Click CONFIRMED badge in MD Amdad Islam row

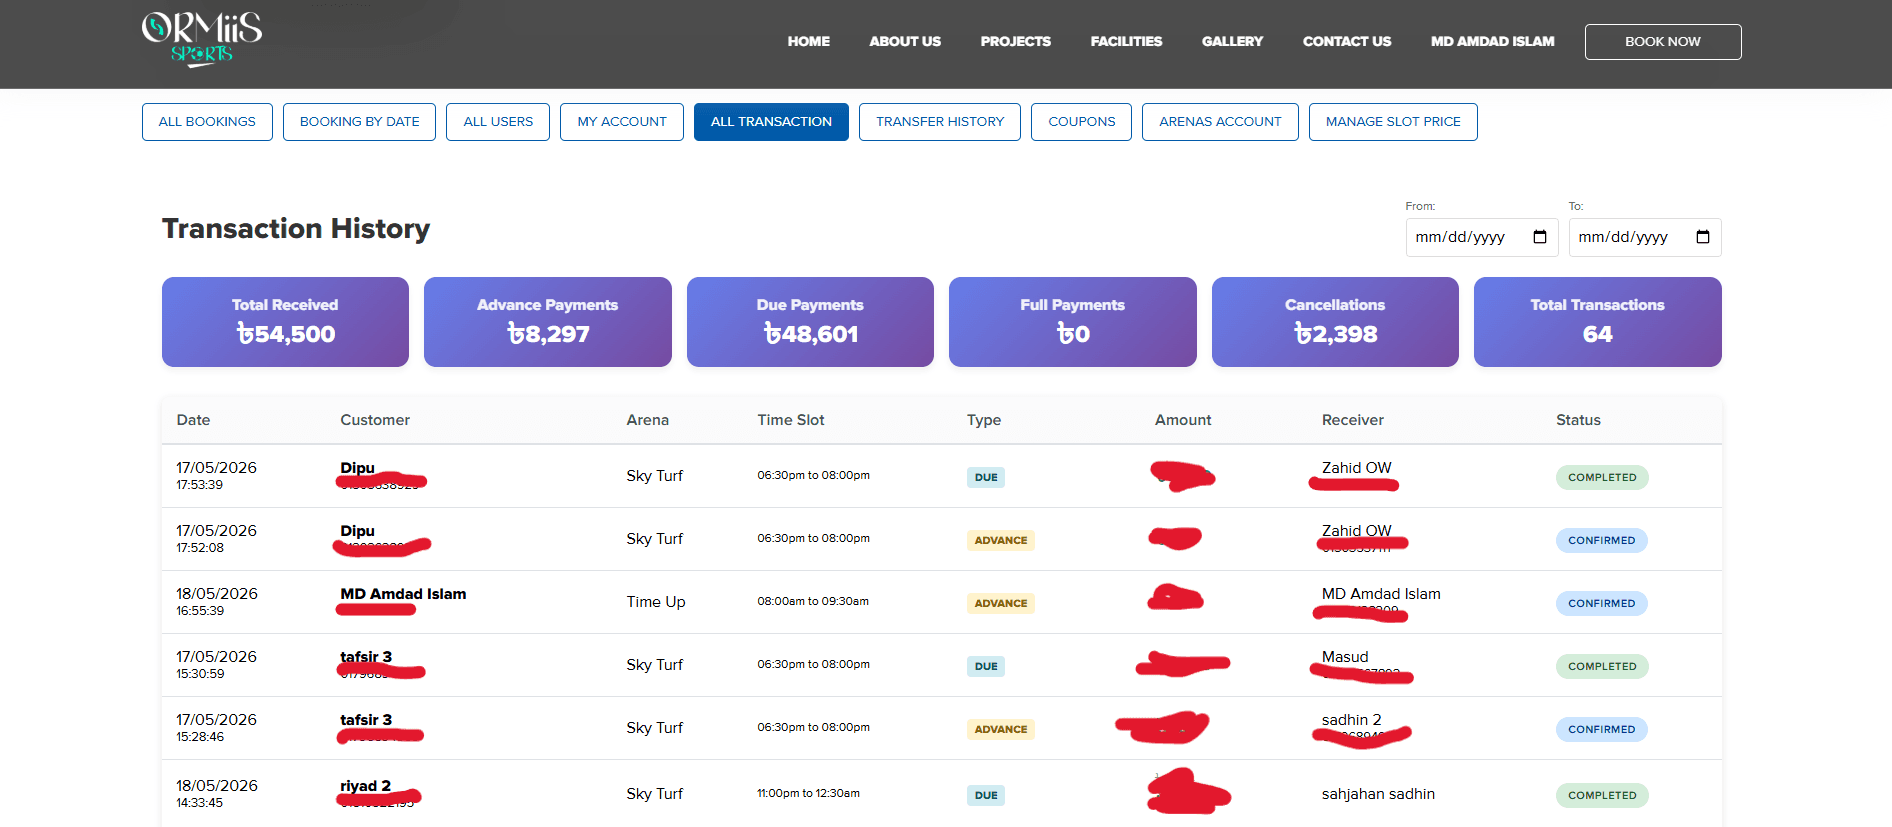[x=1601, y=603]
